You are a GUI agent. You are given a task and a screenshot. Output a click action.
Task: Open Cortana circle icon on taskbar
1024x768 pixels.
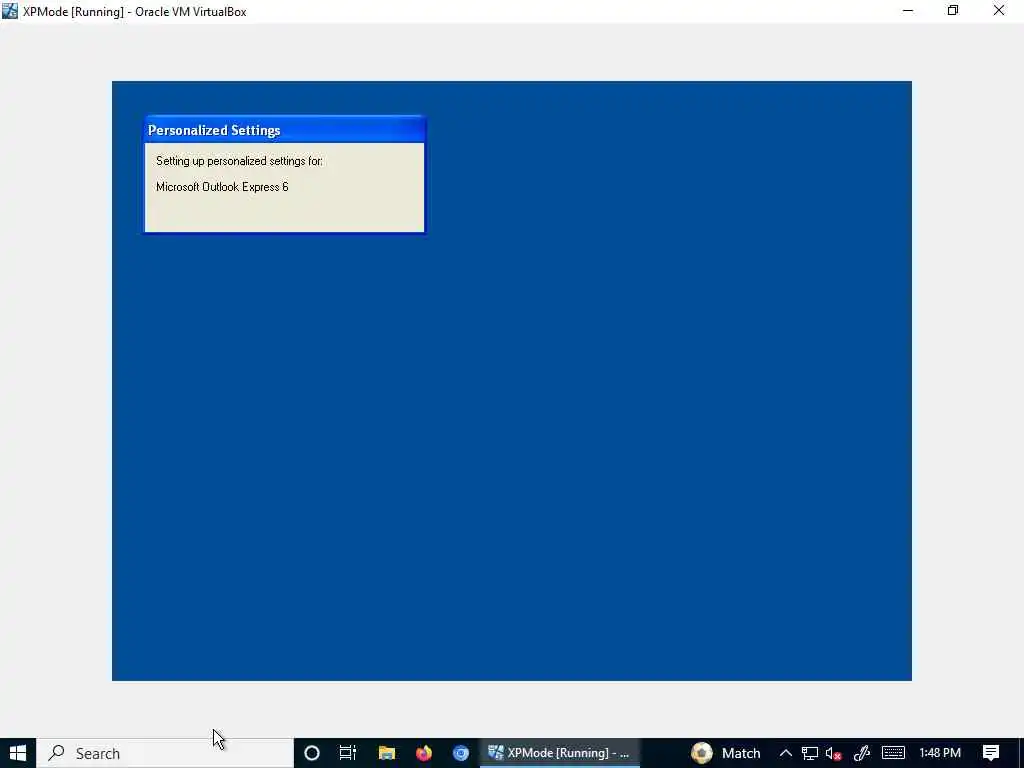(x=312, y=753)
